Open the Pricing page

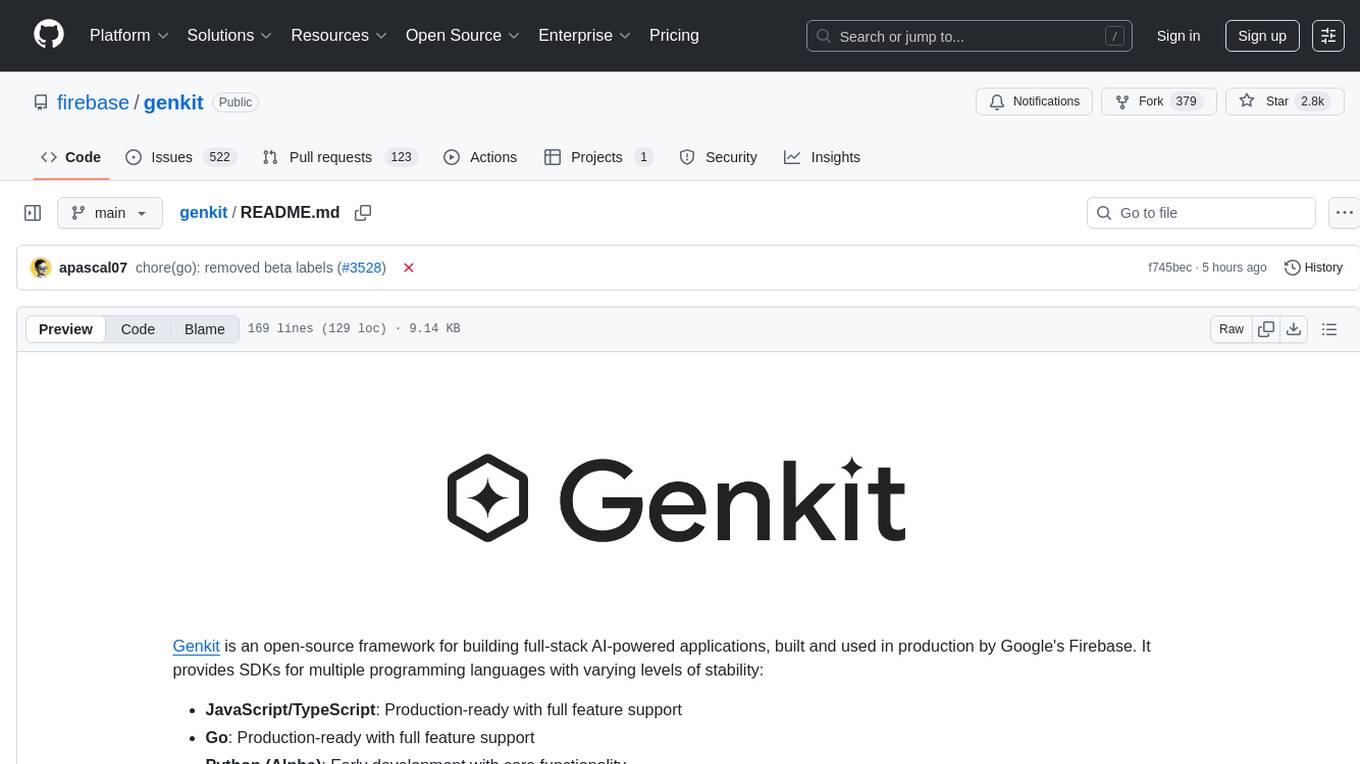point(674,35)
